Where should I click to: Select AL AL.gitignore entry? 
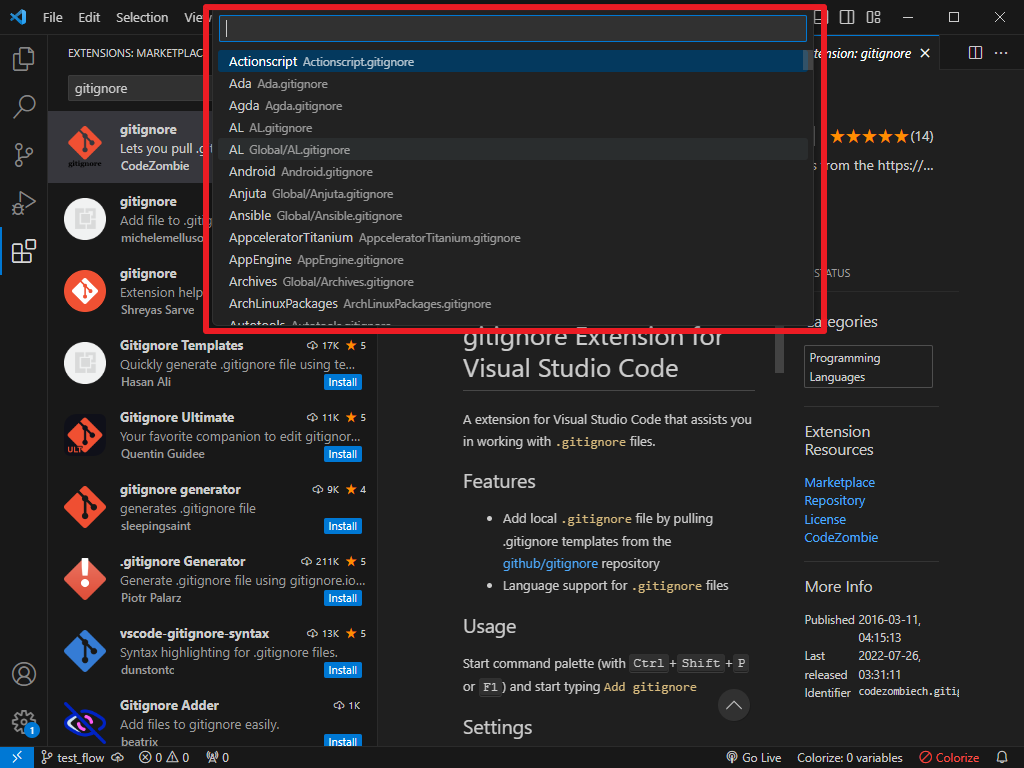coord(513,128)
